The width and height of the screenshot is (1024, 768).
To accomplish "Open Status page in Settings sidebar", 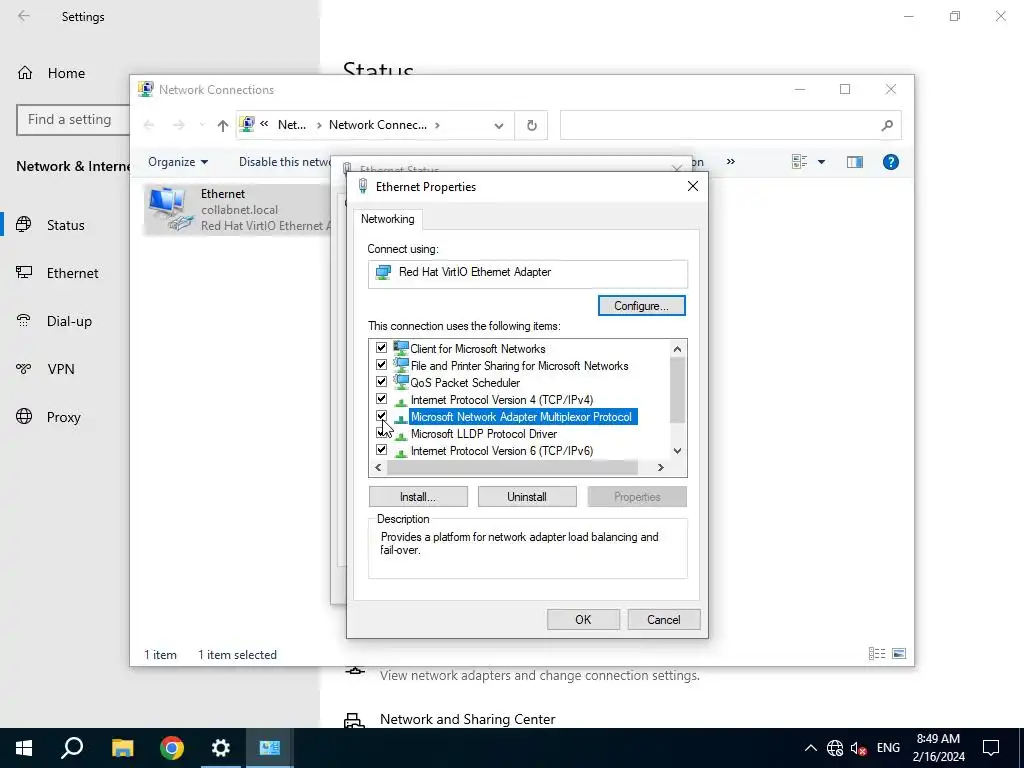I will 65,225.
